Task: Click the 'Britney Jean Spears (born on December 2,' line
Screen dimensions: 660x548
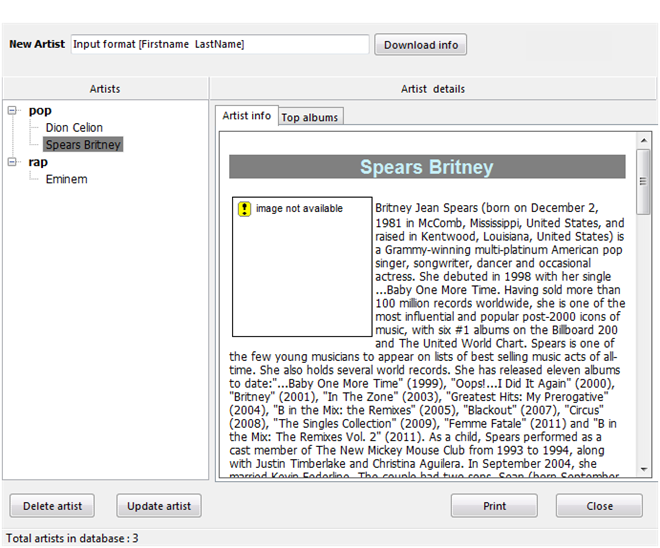Action: point(487,208)
